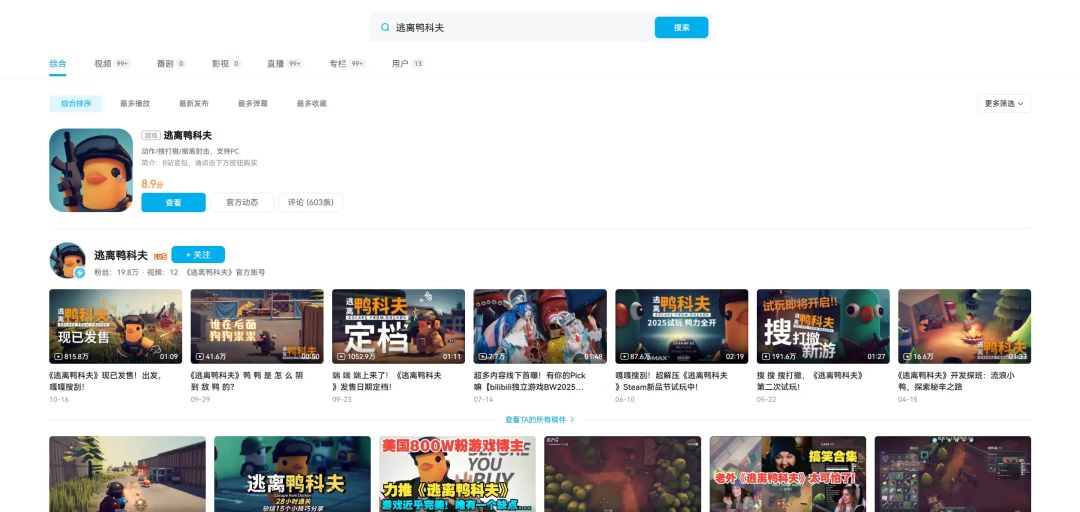Viewport: 1080px width, 512px height.
Task: Sort by 最多播放
Action: tap(135, 103)
